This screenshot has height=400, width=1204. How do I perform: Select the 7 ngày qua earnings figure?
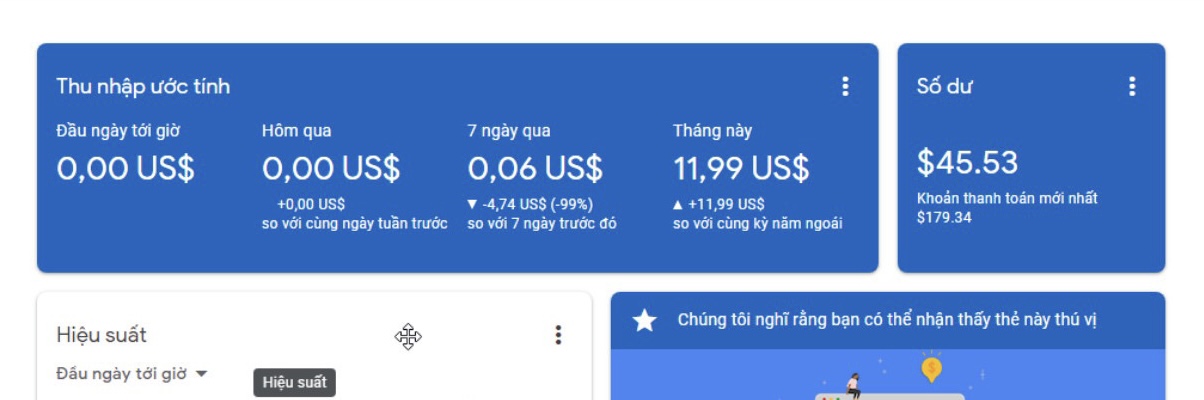pos(535,168)
